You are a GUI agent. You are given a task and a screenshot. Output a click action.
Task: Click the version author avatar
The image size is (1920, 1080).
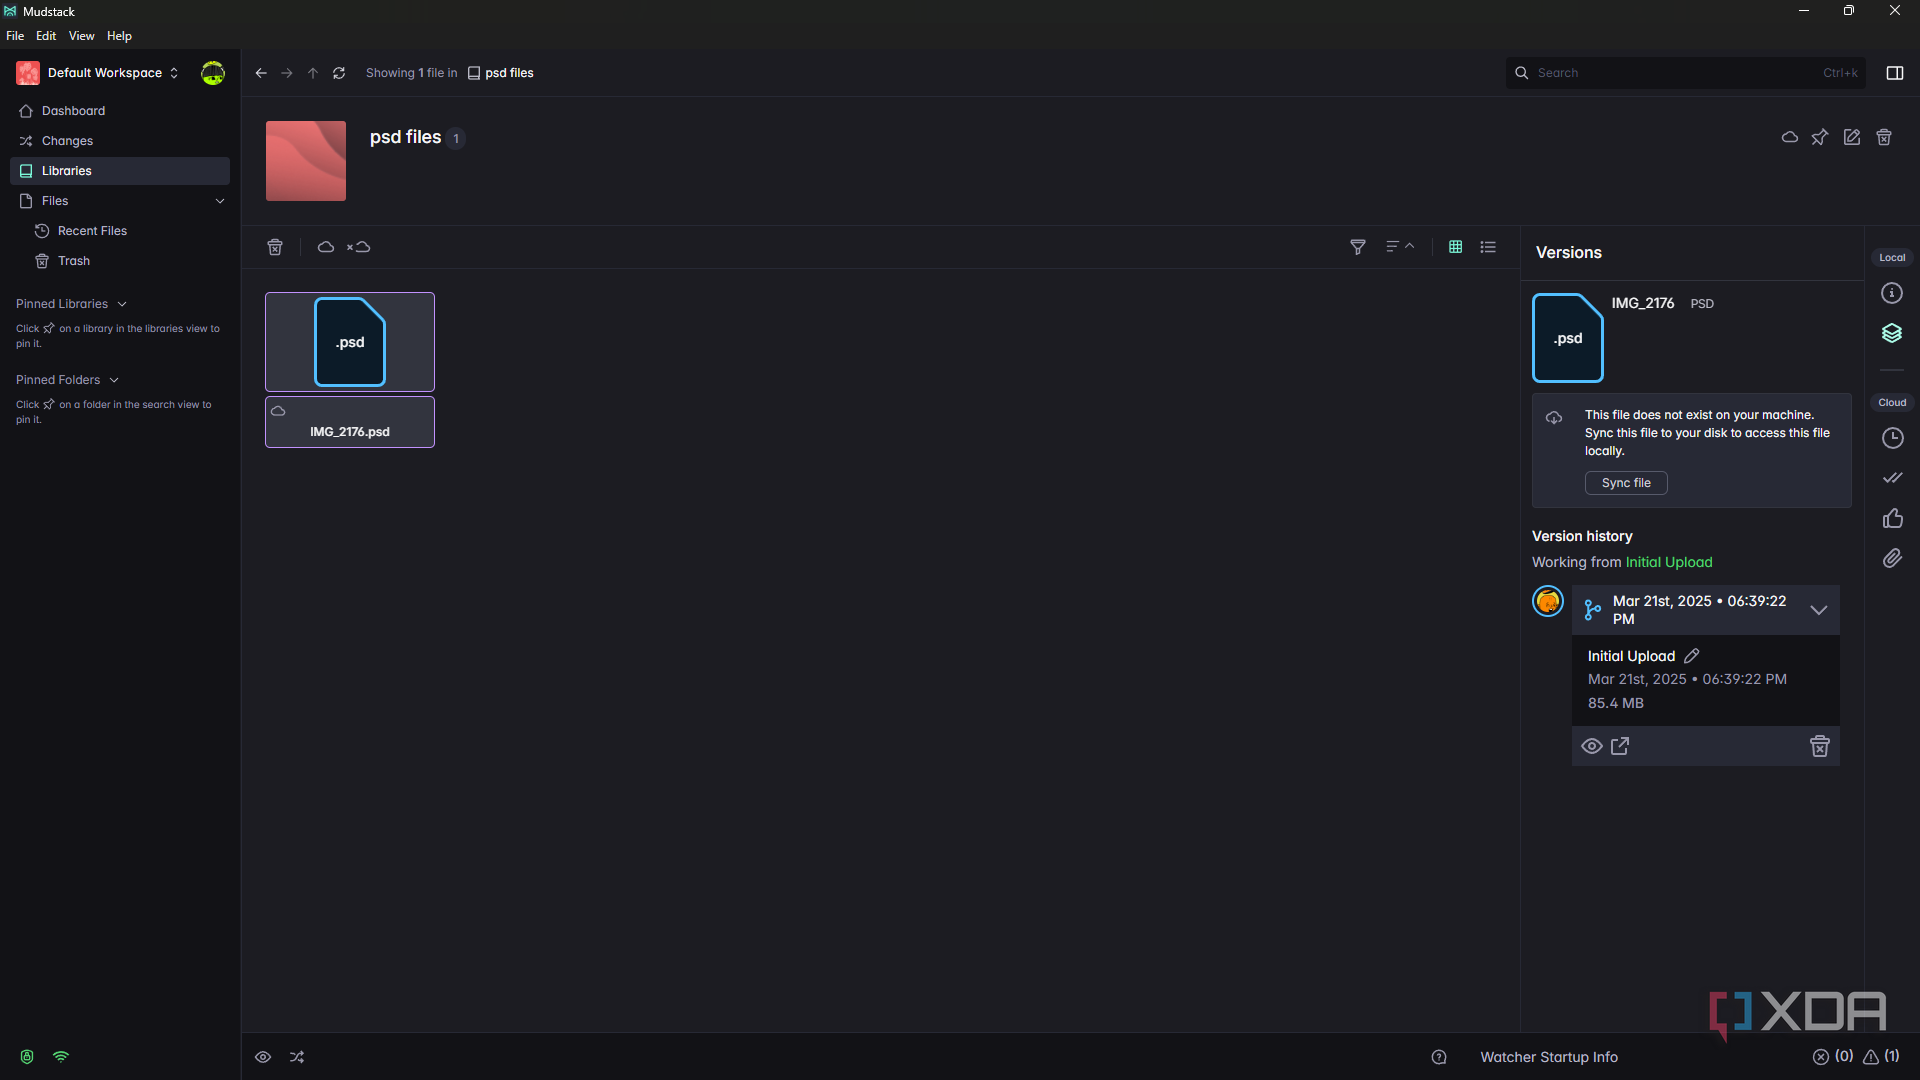[1548, 601]
